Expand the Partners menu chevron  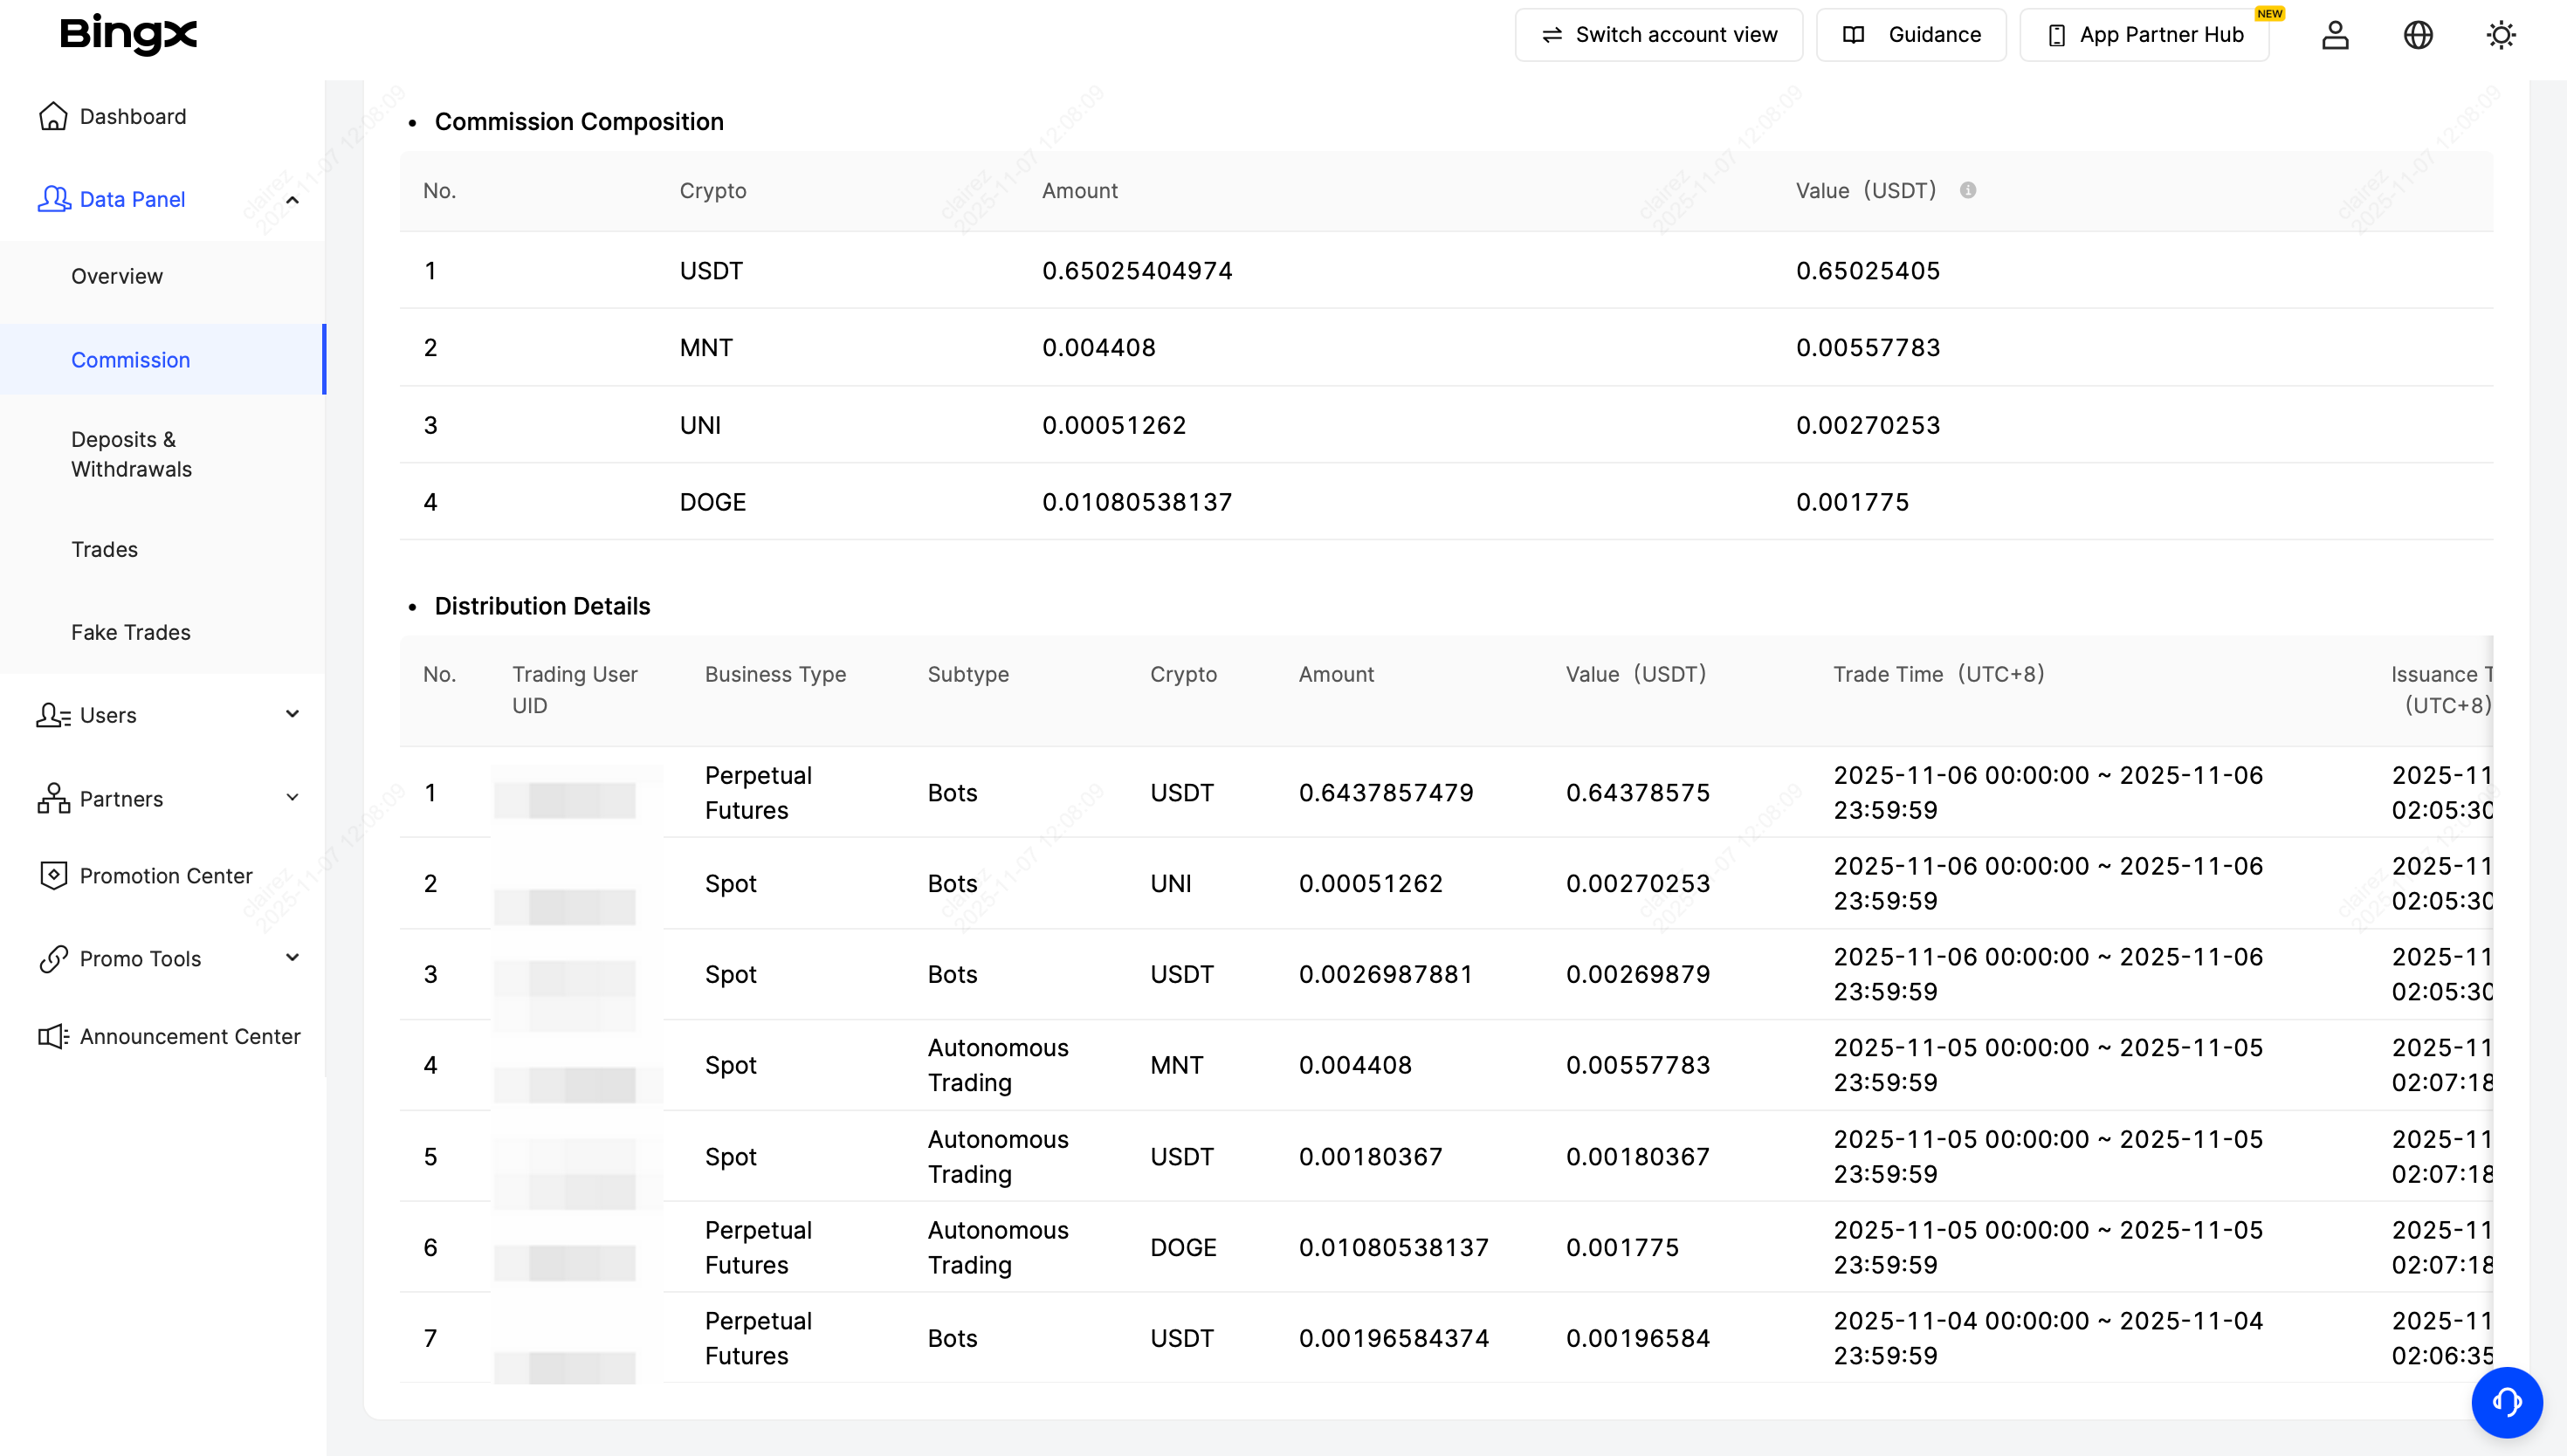pos(292,798)
